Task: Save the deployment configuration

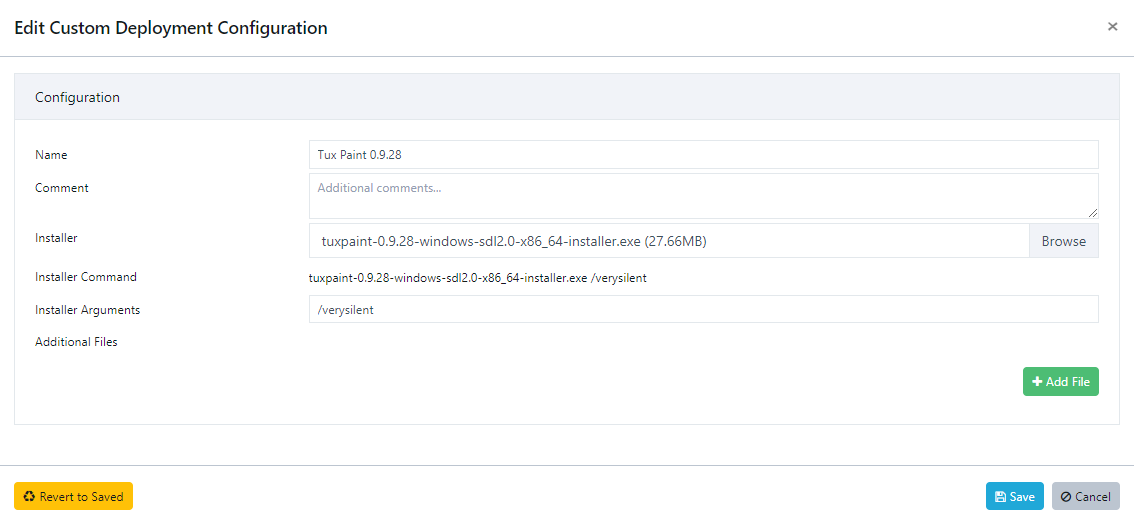Action: (1015, 497)
